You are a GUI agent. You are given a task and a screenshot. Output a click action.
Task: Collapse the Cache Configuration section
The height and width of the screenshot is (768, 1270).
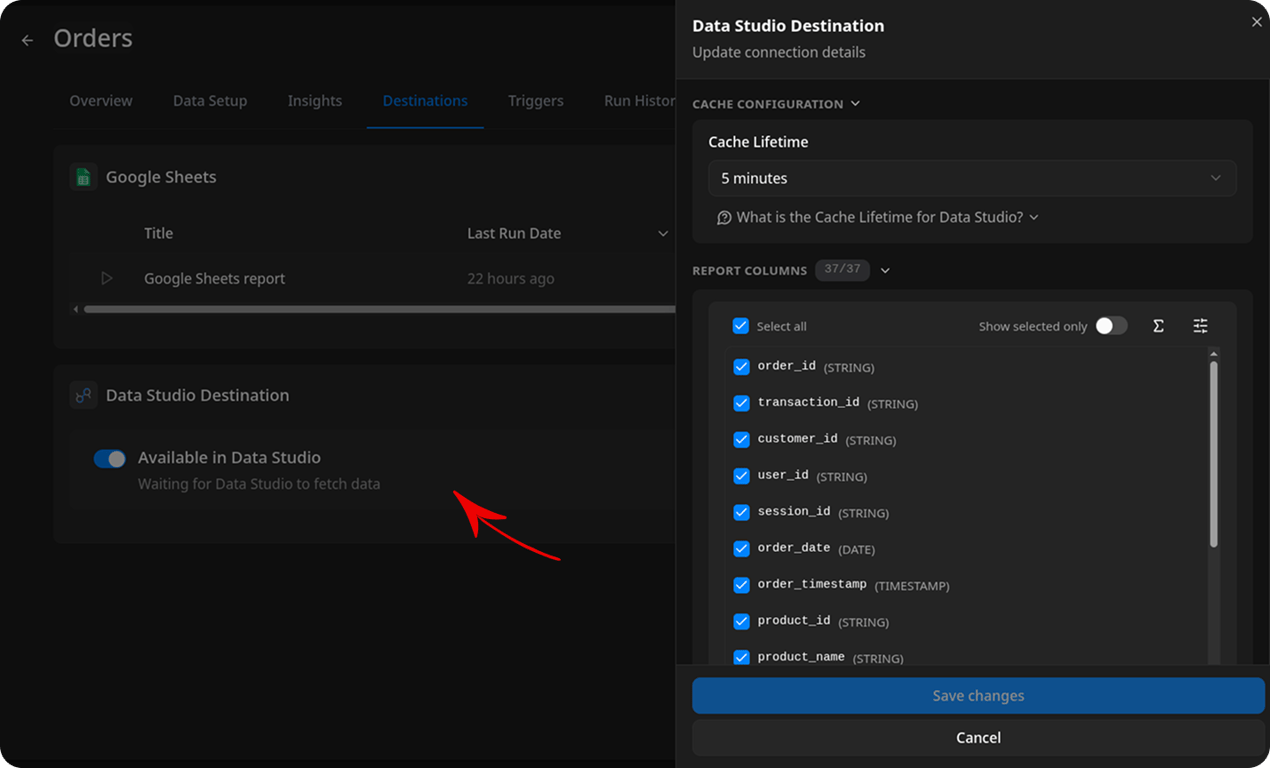coord(775,104)
